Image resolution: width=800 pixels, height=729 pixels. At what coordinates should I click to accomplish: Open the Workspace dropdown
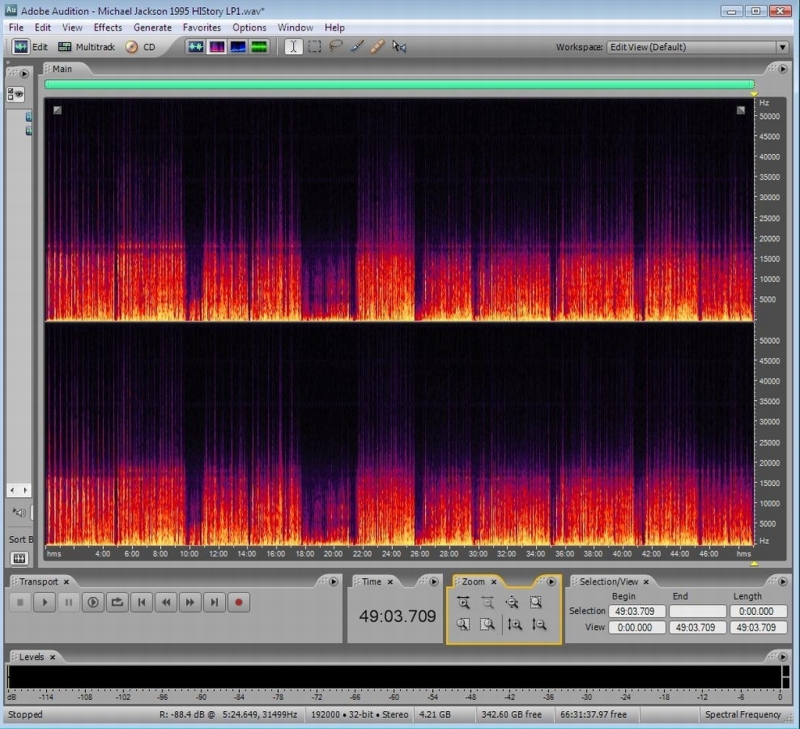698,47
